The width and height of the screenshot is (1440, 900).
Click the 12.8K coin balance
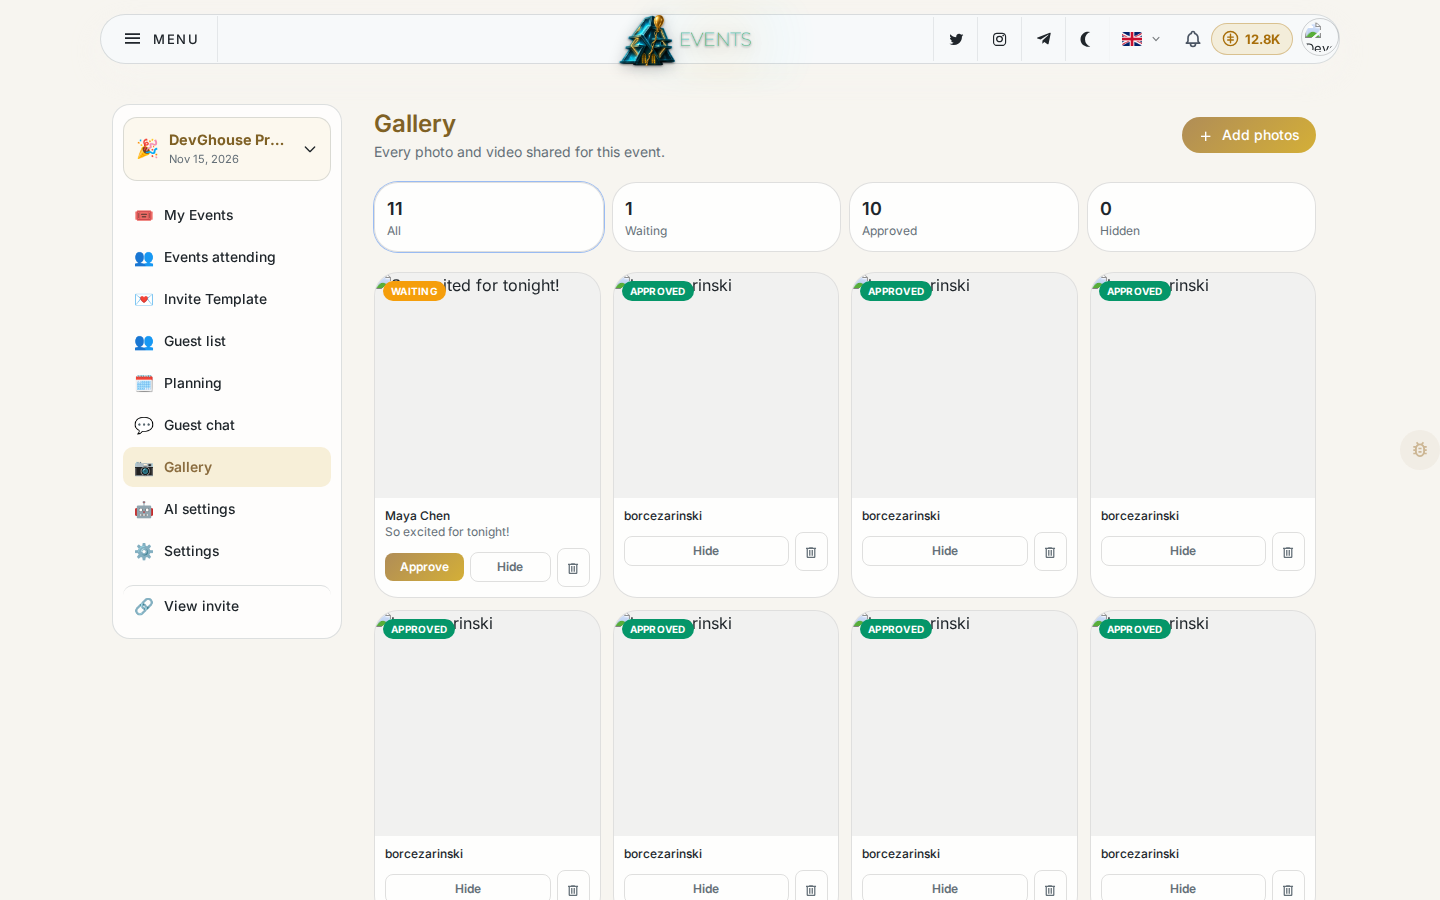(x=1252, y=39)
